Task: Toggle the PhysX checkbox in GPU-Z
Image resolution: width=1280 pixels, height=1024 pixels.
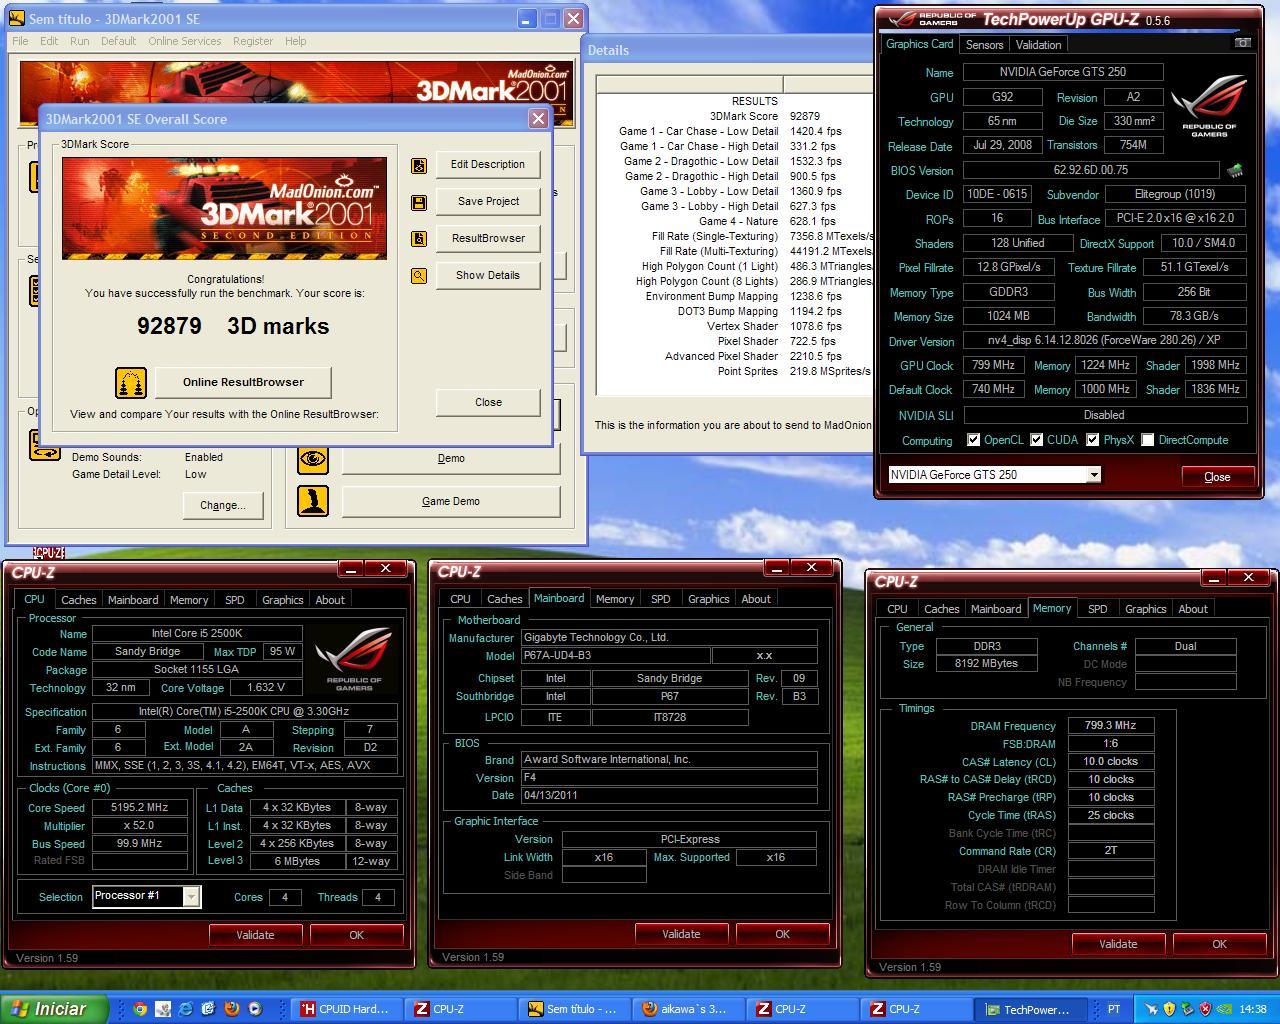Action: (x=1093, y=440)
